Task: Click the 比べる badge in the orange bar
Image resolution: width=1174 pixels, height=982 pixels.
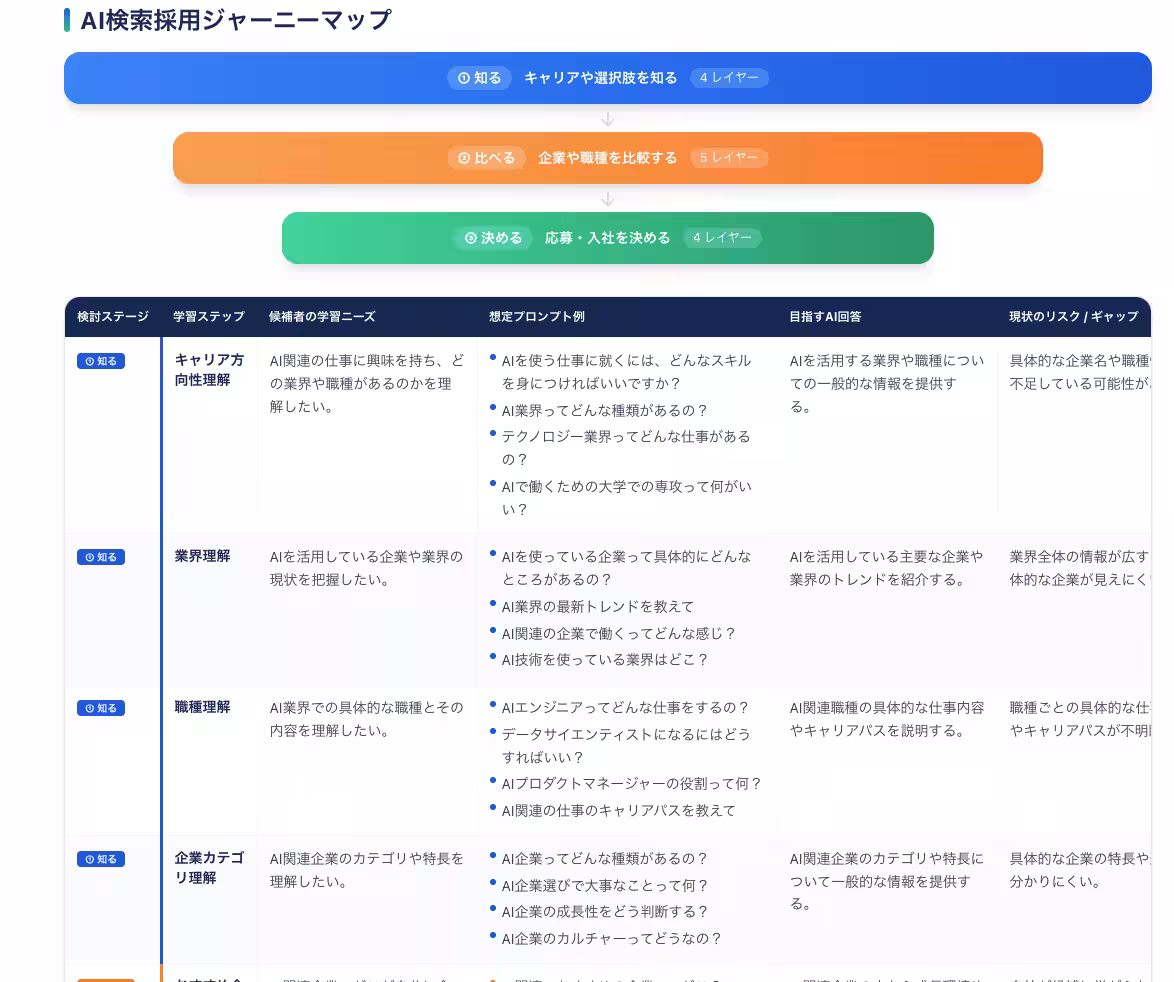Action: (x=487, y=158)
